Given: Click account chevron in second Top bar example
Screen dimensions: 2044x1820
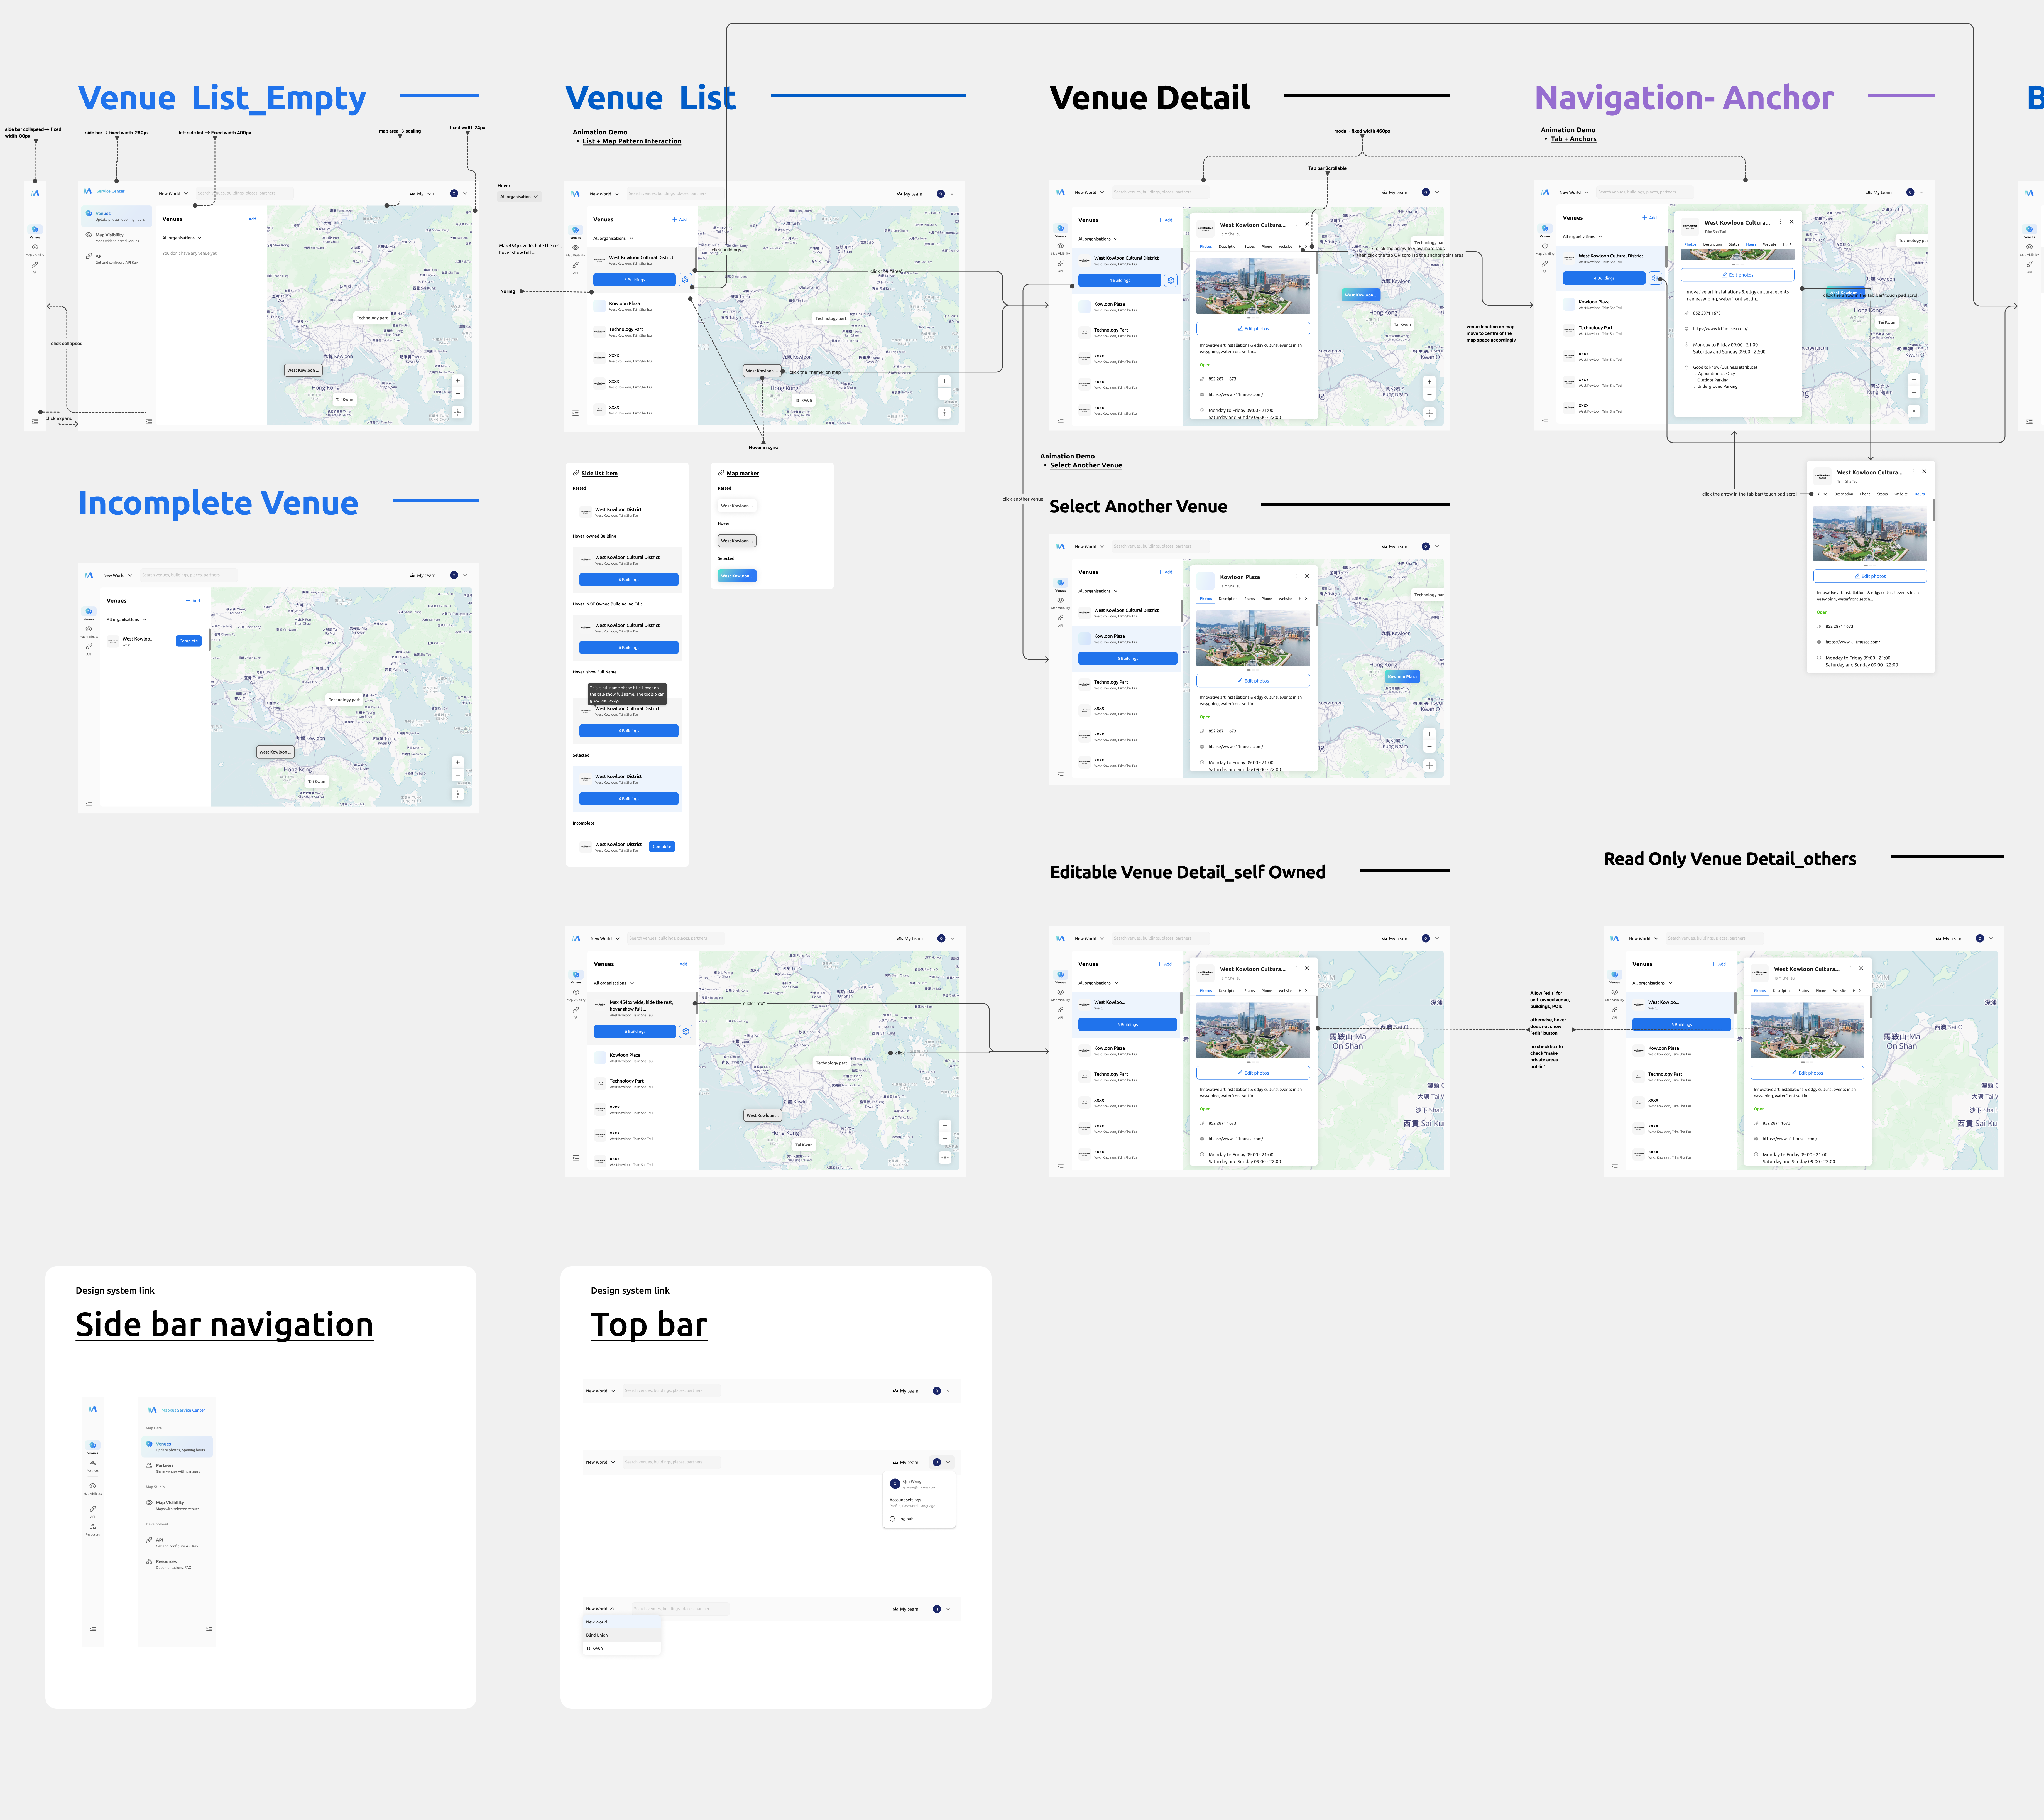Looking at the screenshot, I should [948, 1462].
